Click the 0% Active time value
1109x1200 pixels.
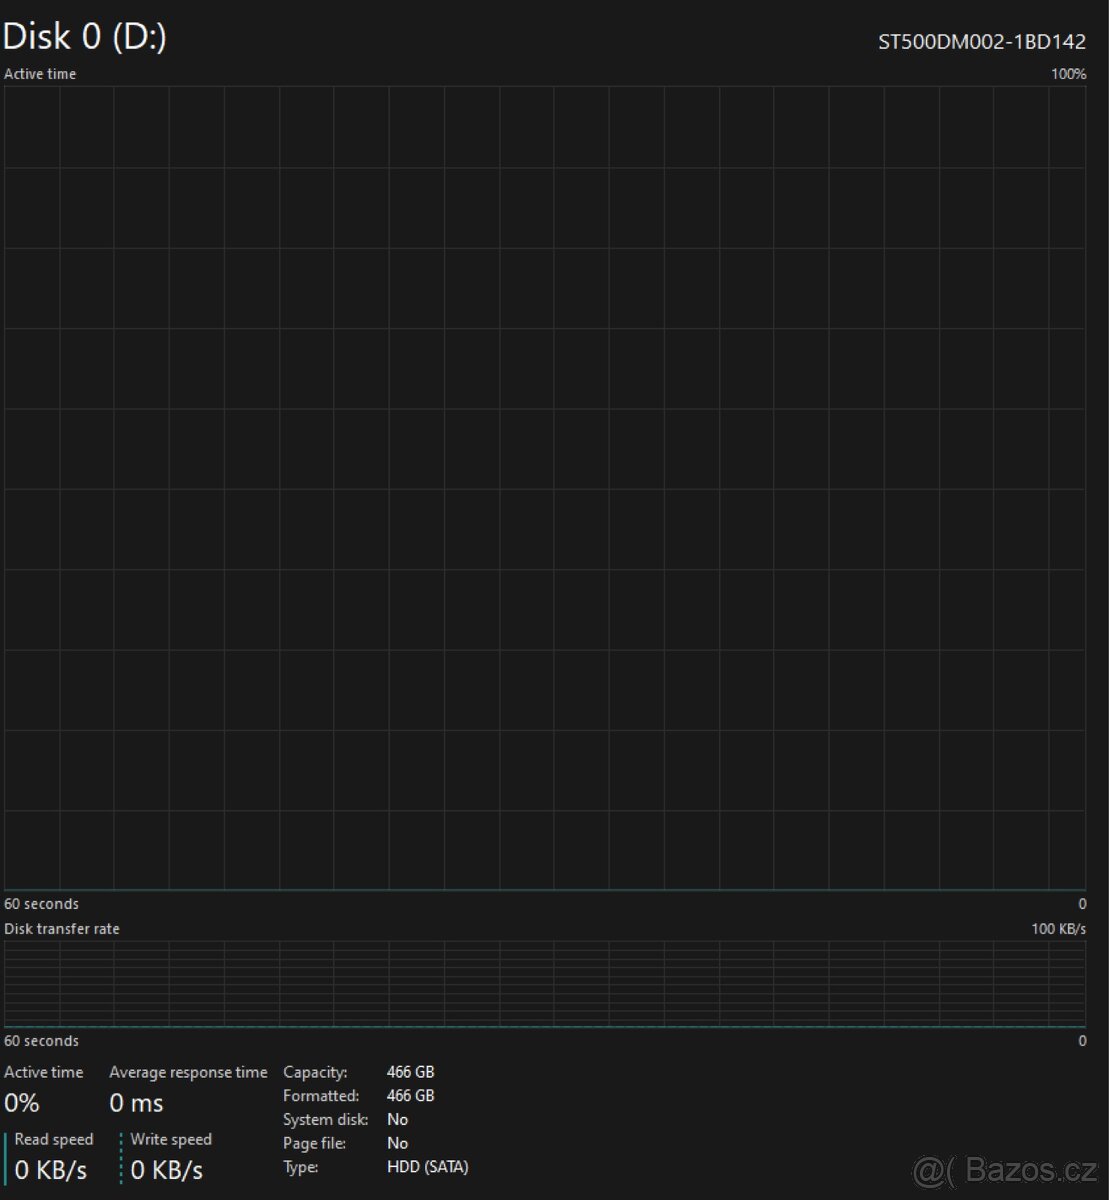[22, 1103]
